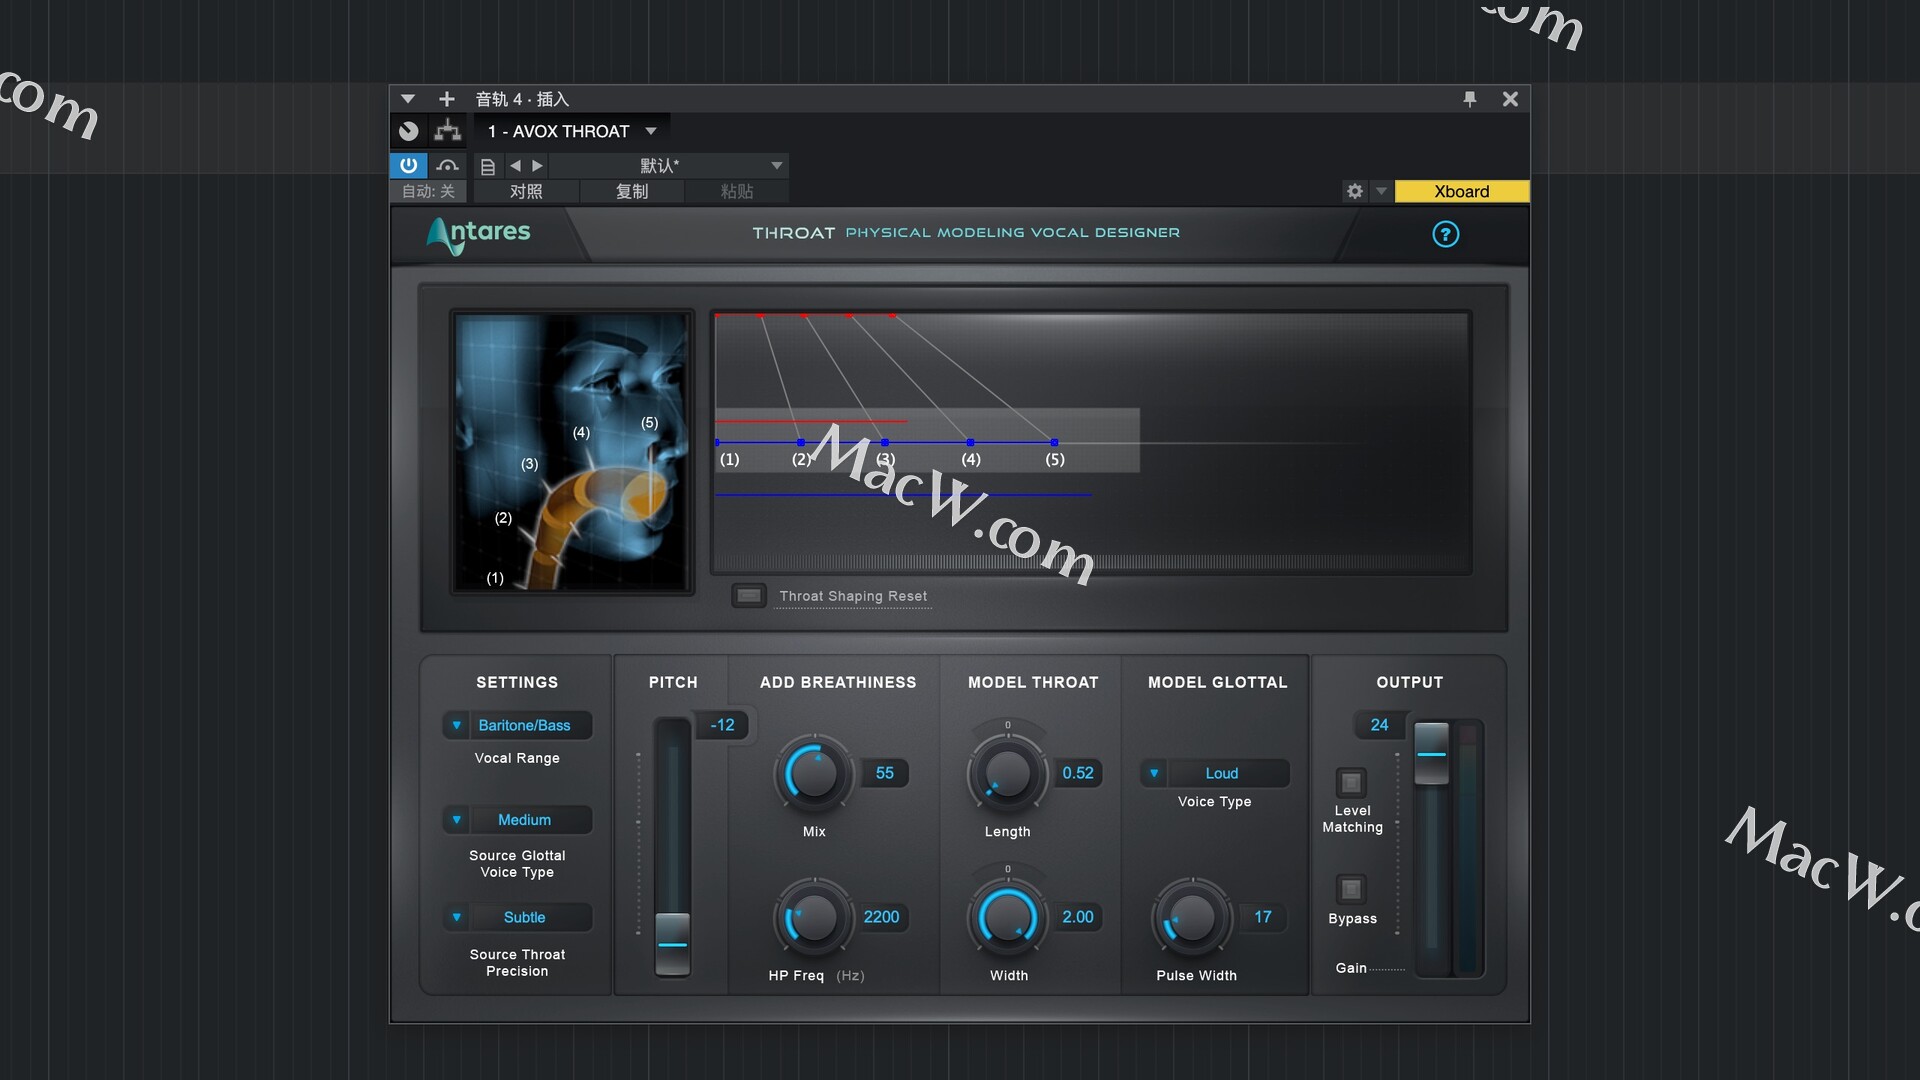Click the Width value 2.00
This screenshot has width=1920, height=1080.
(1078, 917)
